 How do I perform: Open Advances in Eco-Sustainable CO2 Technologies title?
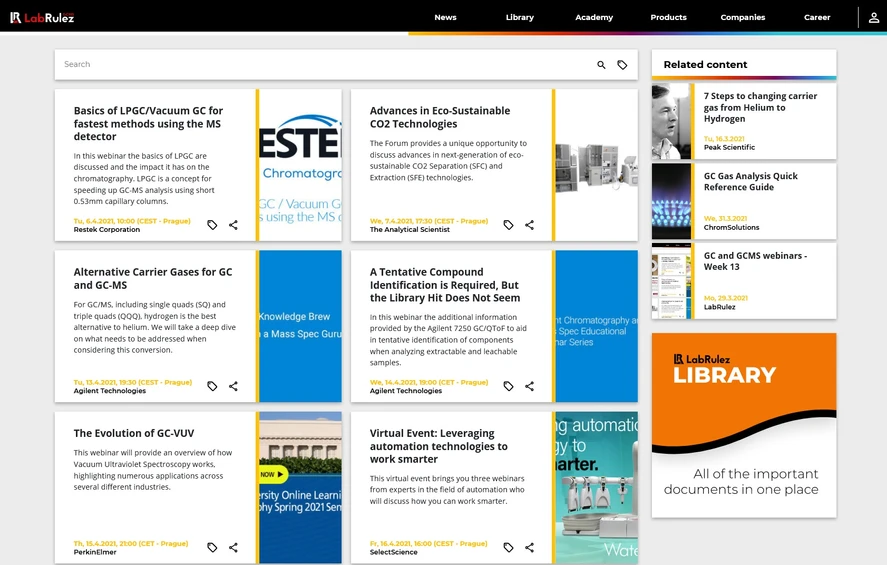440,117
